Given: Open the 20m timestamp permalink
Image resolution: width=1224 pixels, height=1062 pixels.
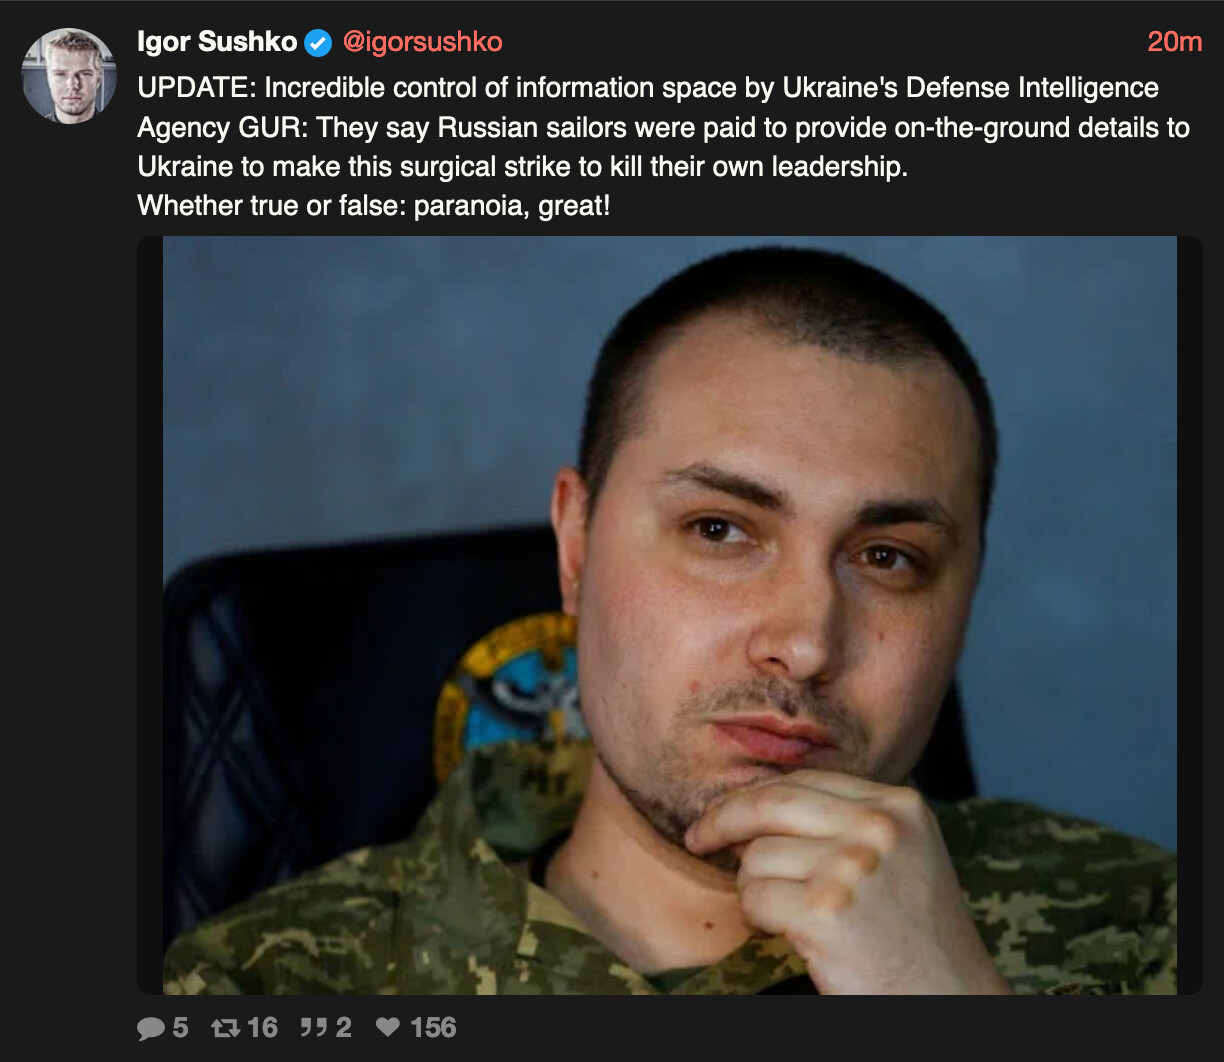Looking at the screenshot, I should pyautogui.click(x=1174, y=42).
